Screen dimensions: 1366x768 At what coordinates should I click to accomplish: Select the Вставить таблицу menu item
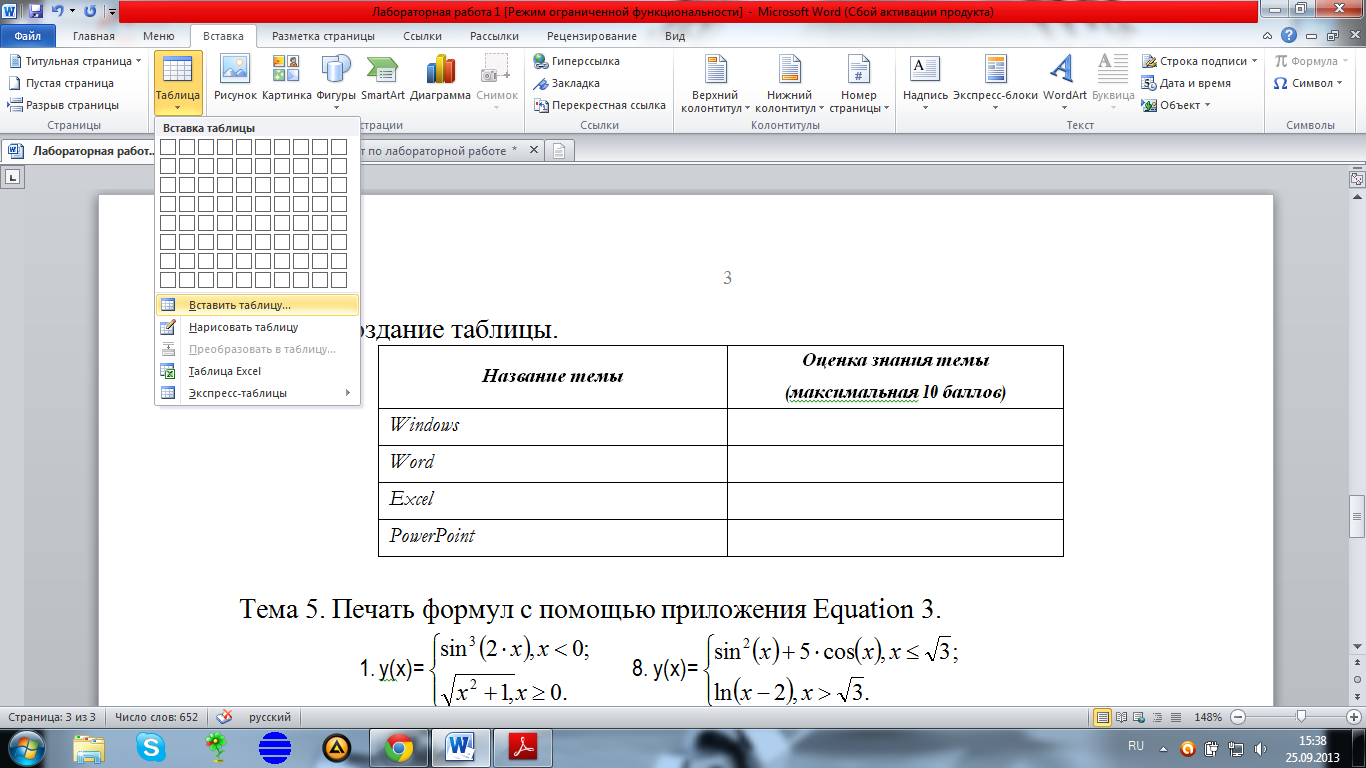coord(257,305)
